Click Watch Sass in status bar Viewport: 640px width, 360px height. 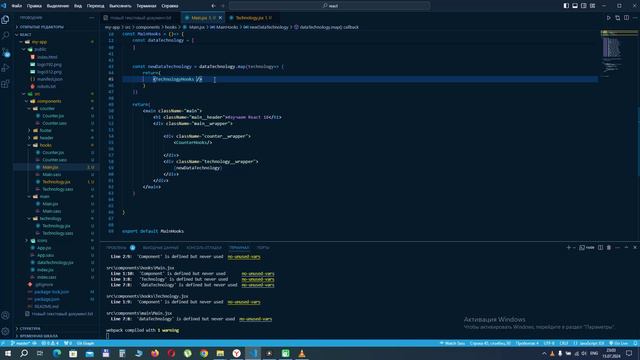452,343
